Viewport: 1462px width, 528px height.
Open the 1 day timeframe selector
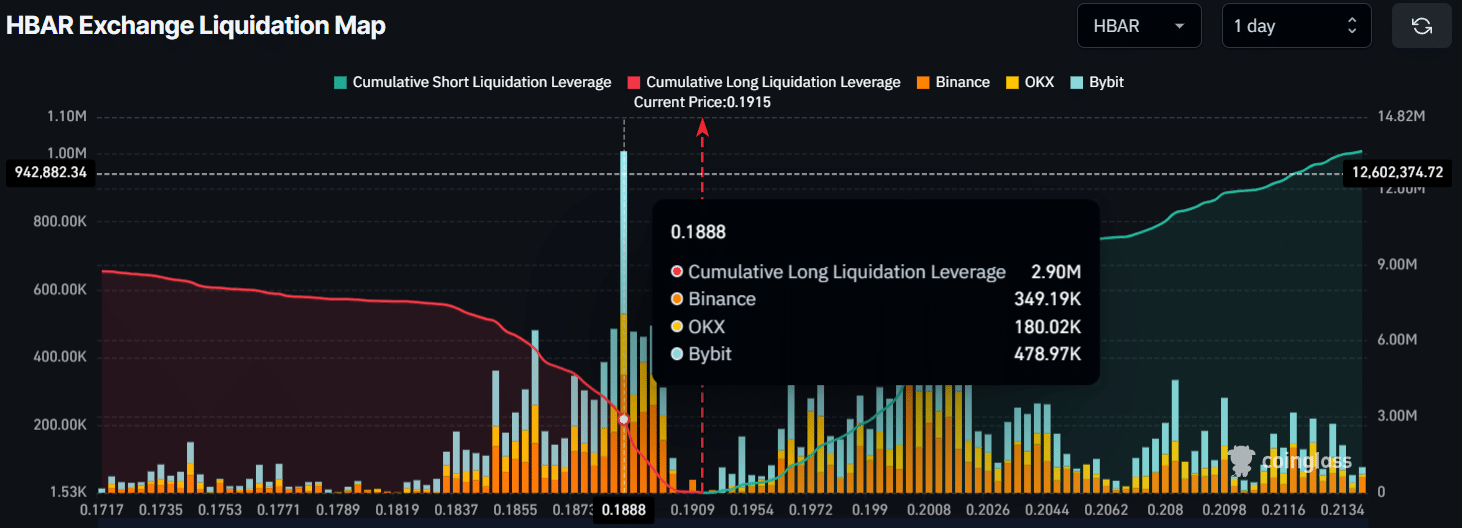[1295, 26]
